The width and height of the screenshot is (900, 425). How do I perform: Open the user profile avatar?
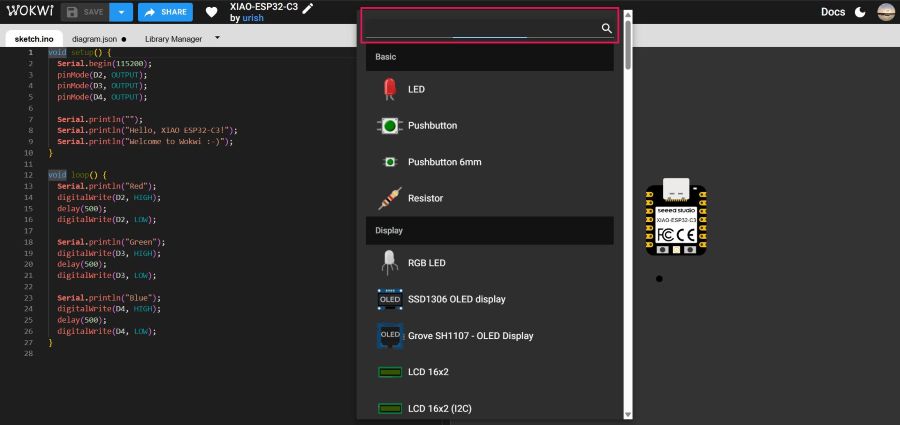886,12
